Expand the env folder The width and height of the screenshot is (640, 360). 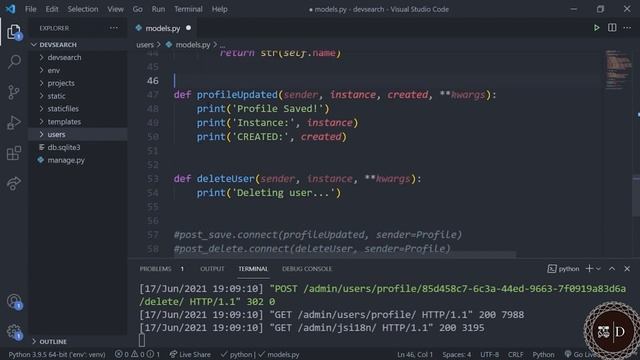(78, 70)
